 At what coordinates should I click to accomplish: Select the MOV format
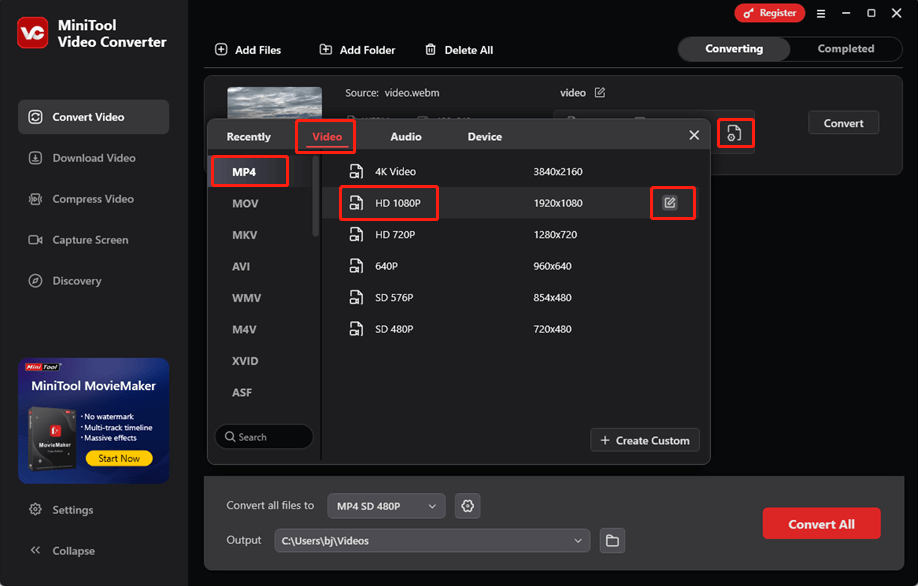click(245, 204)
